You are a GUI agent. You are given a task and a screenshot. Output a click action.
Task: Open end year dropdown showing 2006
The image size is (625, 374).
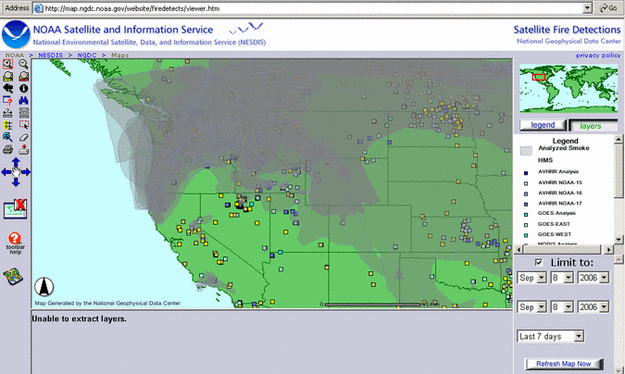(594, 307)
